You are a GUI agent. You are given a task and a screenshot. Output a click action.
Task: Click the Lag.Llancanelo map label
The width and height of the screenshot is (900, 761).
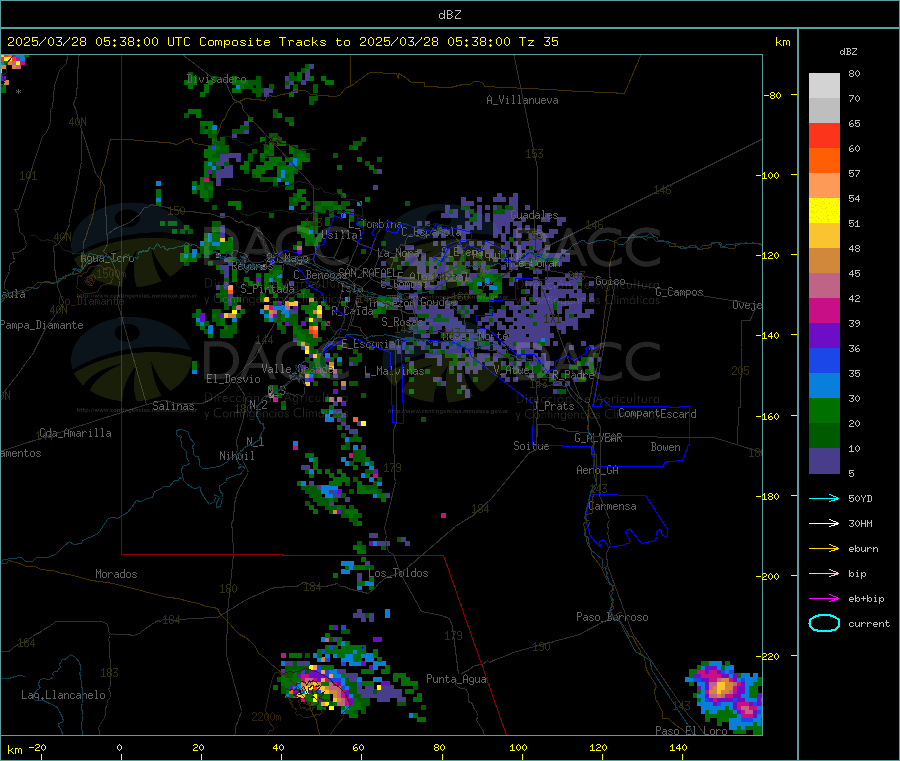[x=63, y=695]
